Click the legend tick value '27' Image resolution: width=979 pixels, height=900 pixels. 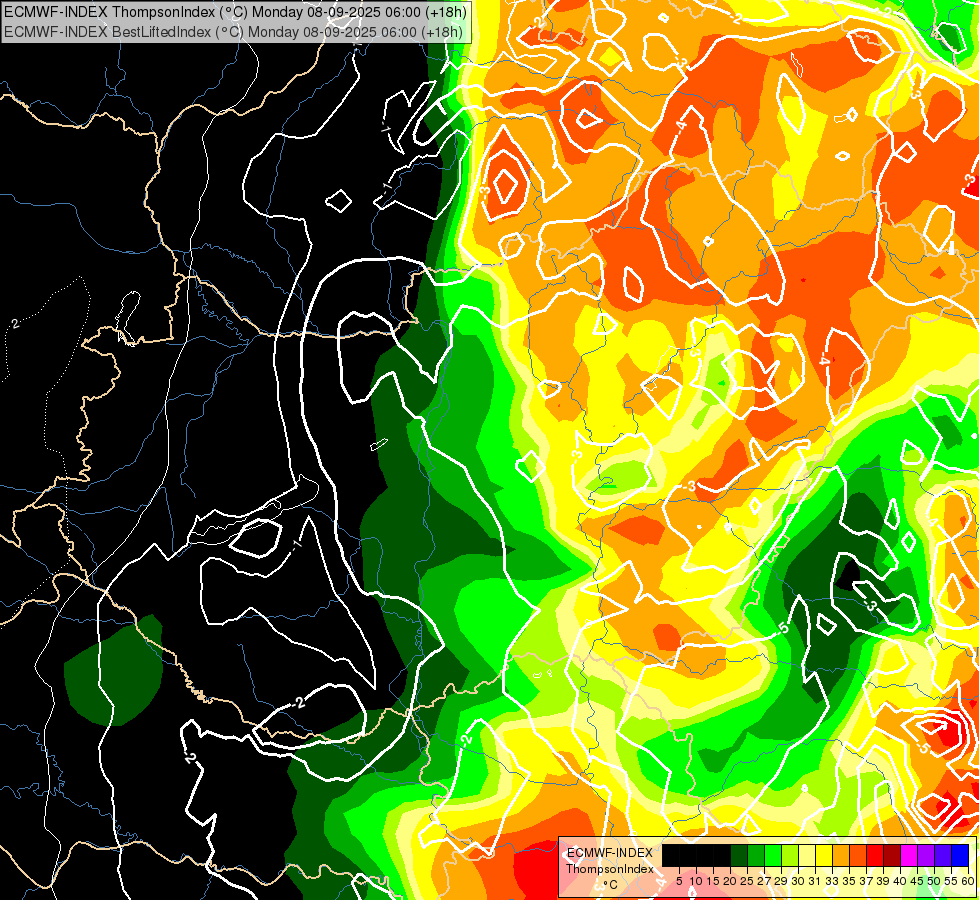pos(765,881)
